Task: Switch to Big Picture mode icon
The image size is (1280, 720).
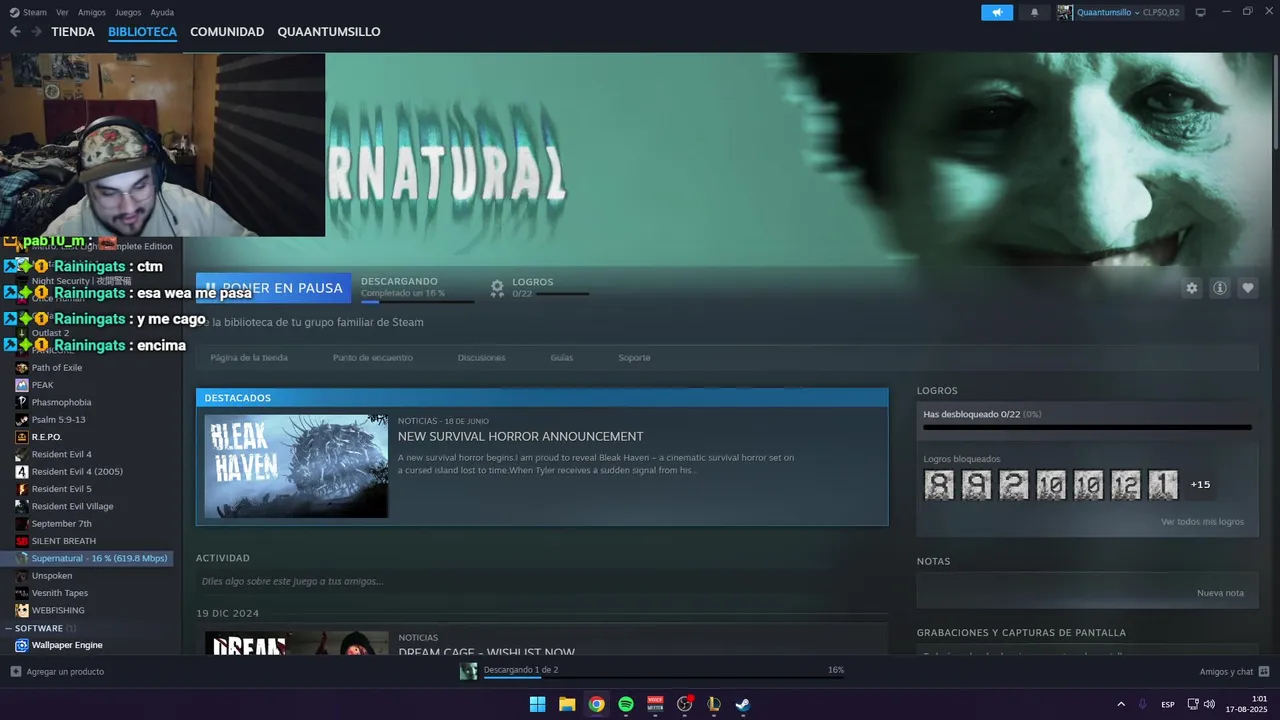Action: point(1201,12)
